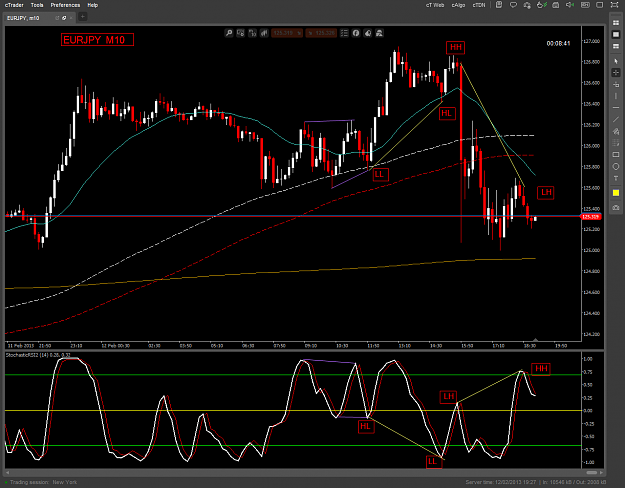Click the left scroll arrow at bottom
Viewport: 625px width, 488px height.
tap(7, 473)
